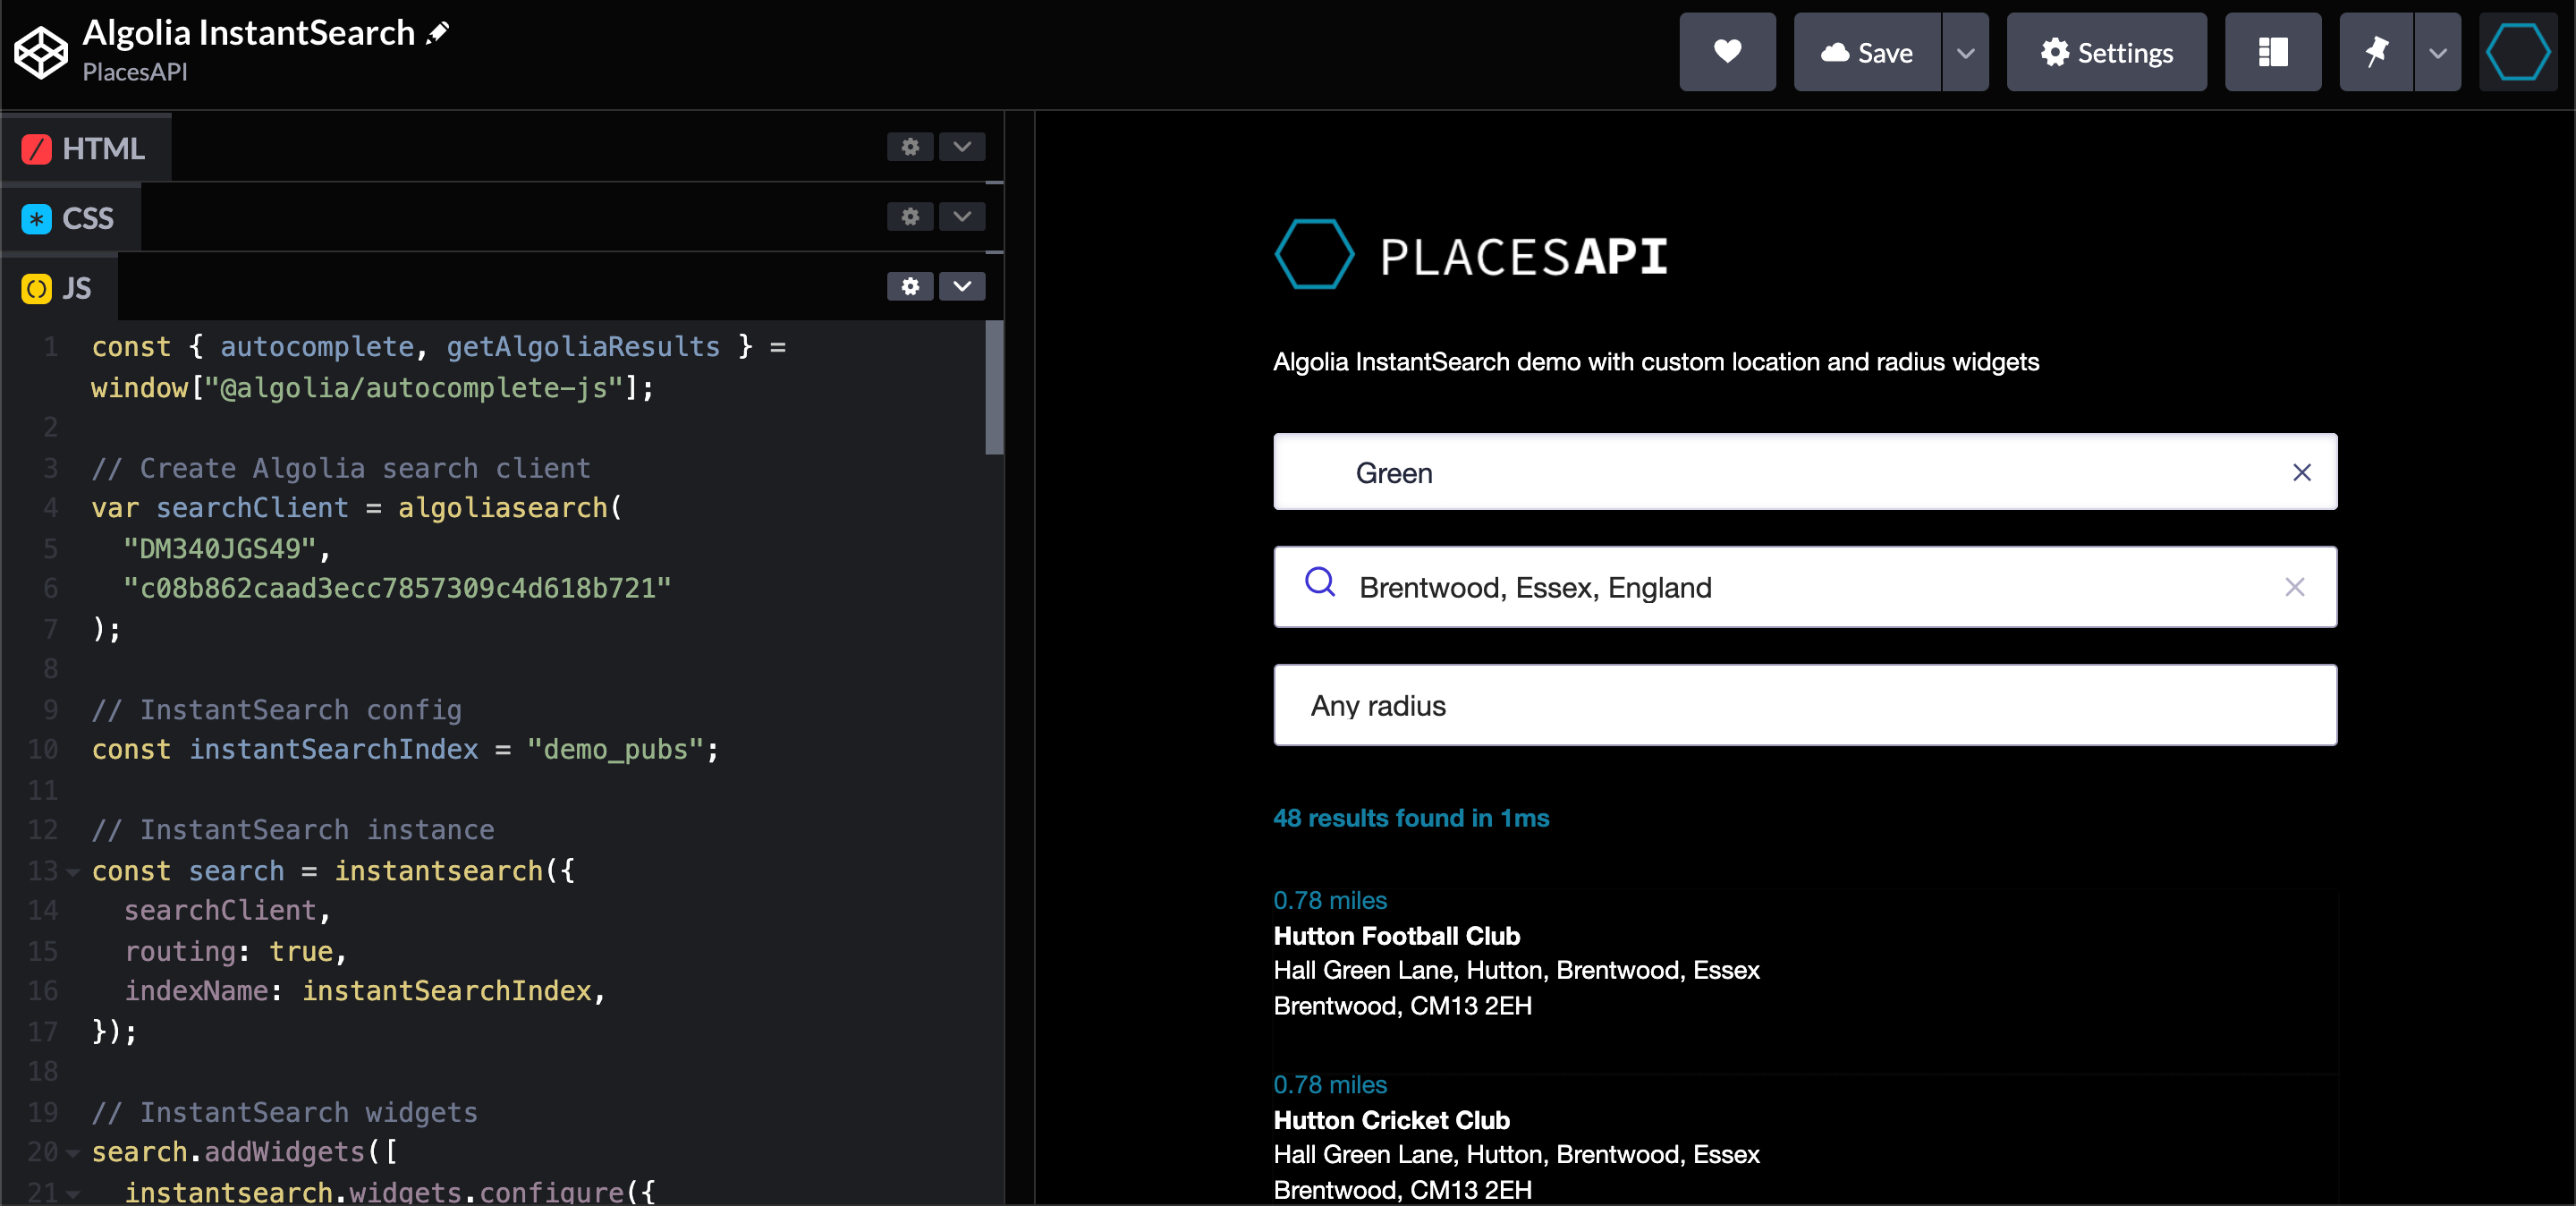This screenshot has width=2576, height=1206.
Task: Clear the Brentwood location field
Action: [2294, 587]
